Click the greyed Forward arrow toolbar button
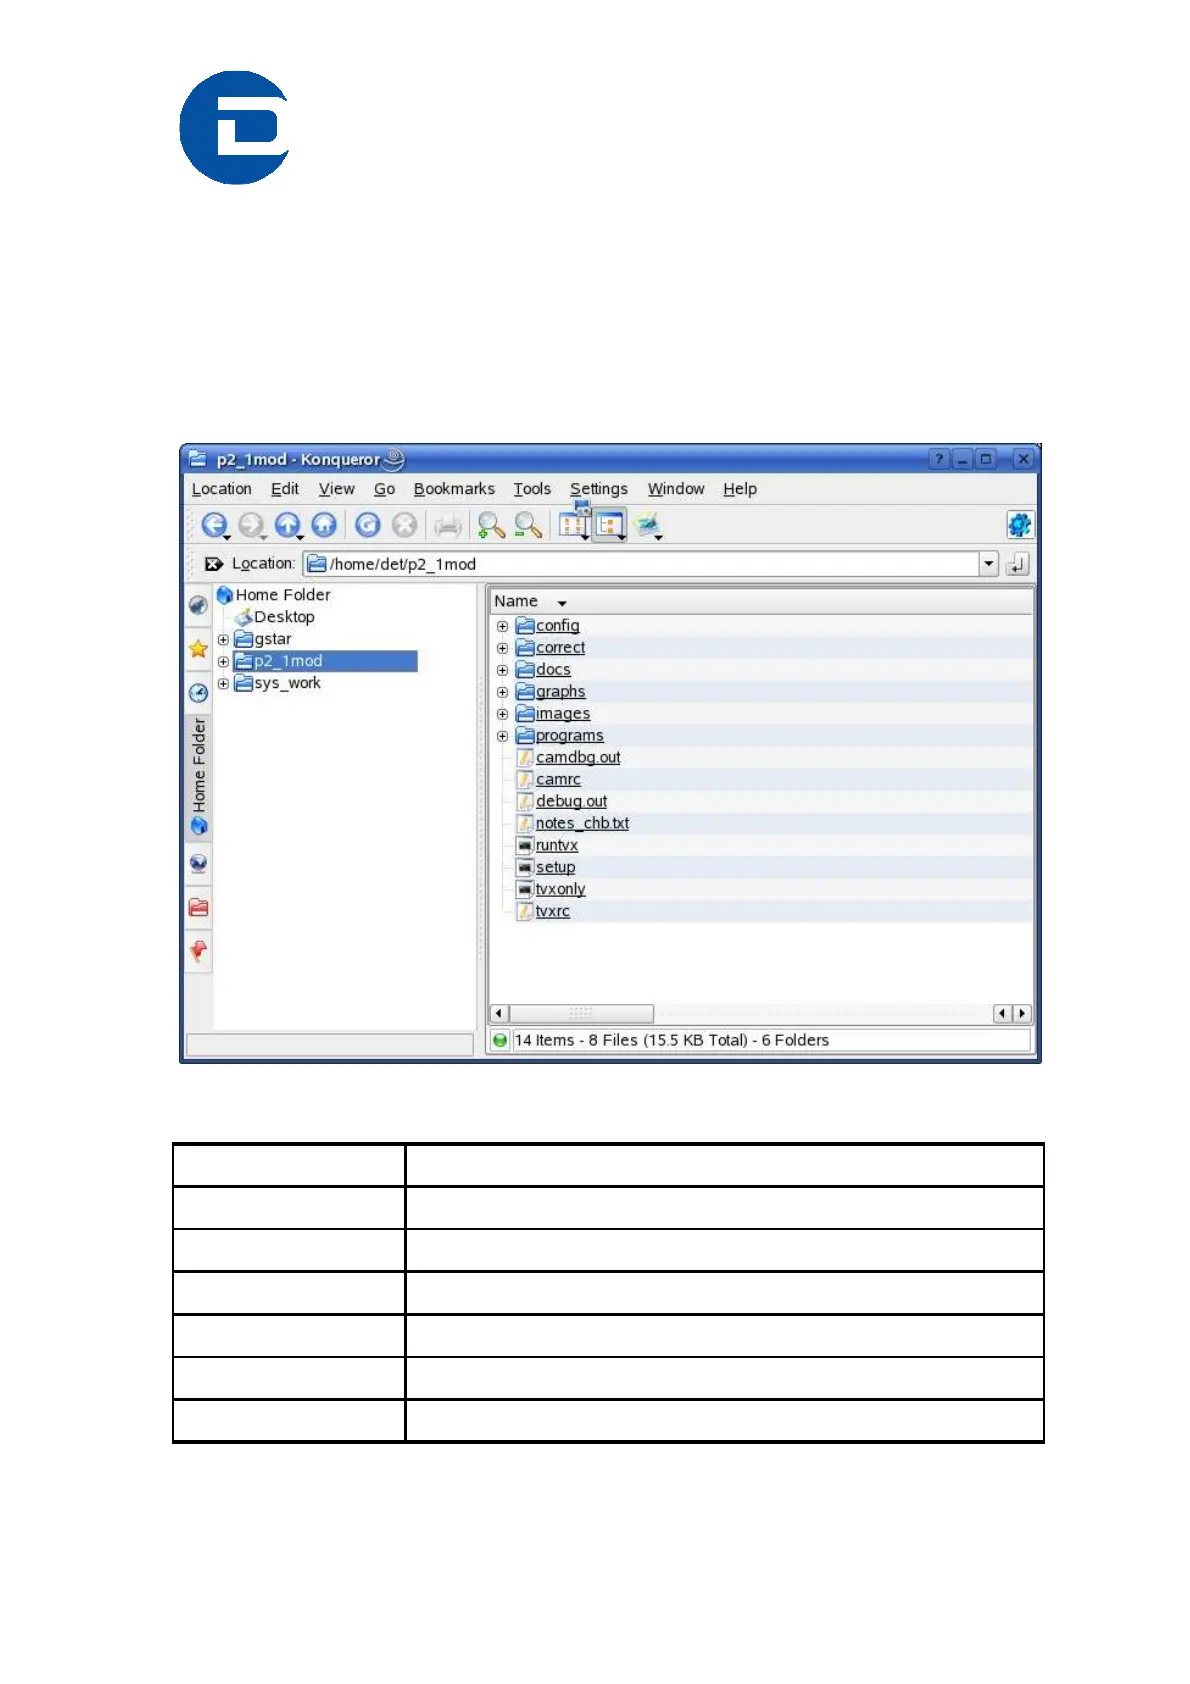This screenshot has height=1684, width=1190. tap(251, 525)
